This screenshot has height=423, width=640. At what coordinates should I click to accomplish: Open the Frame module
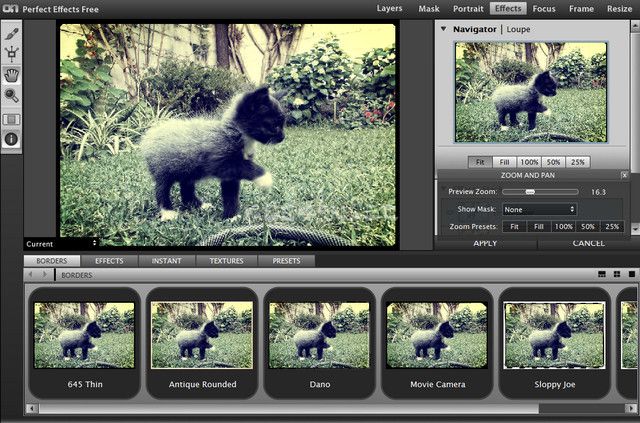click(581, 8)
